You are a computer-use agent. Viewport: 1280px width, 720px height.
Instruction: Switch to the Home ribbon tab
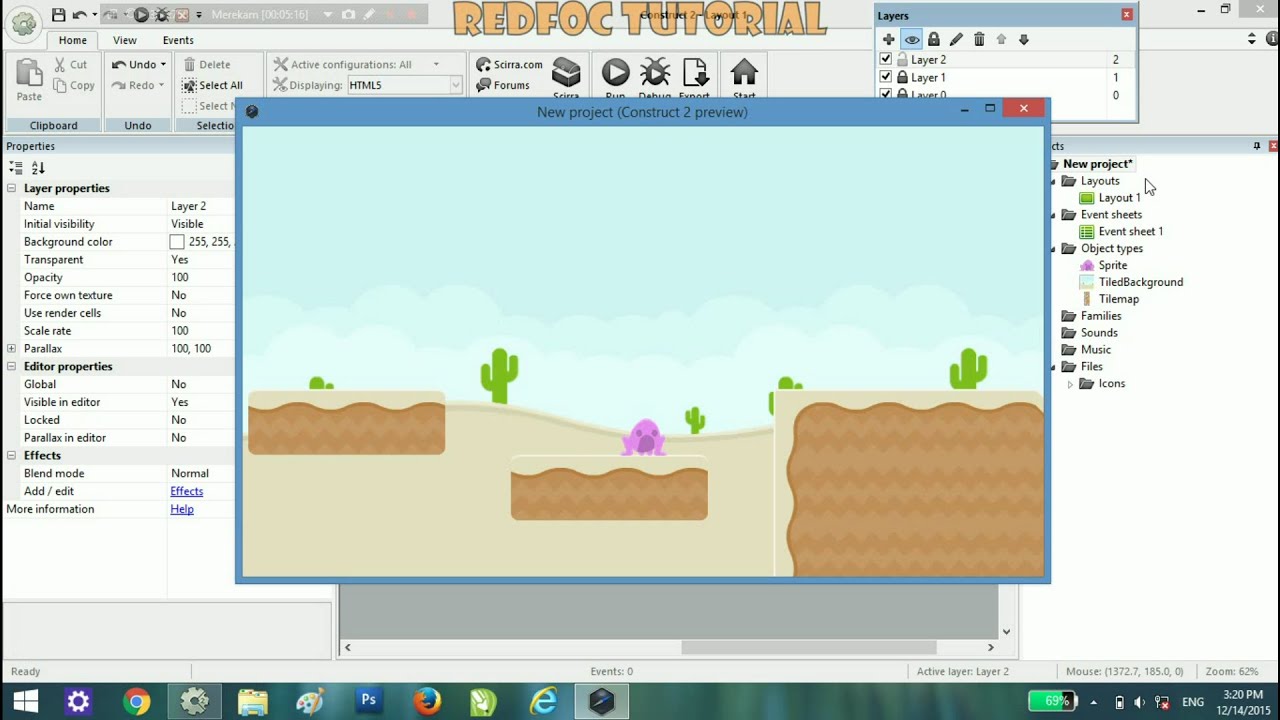(72, 40)
